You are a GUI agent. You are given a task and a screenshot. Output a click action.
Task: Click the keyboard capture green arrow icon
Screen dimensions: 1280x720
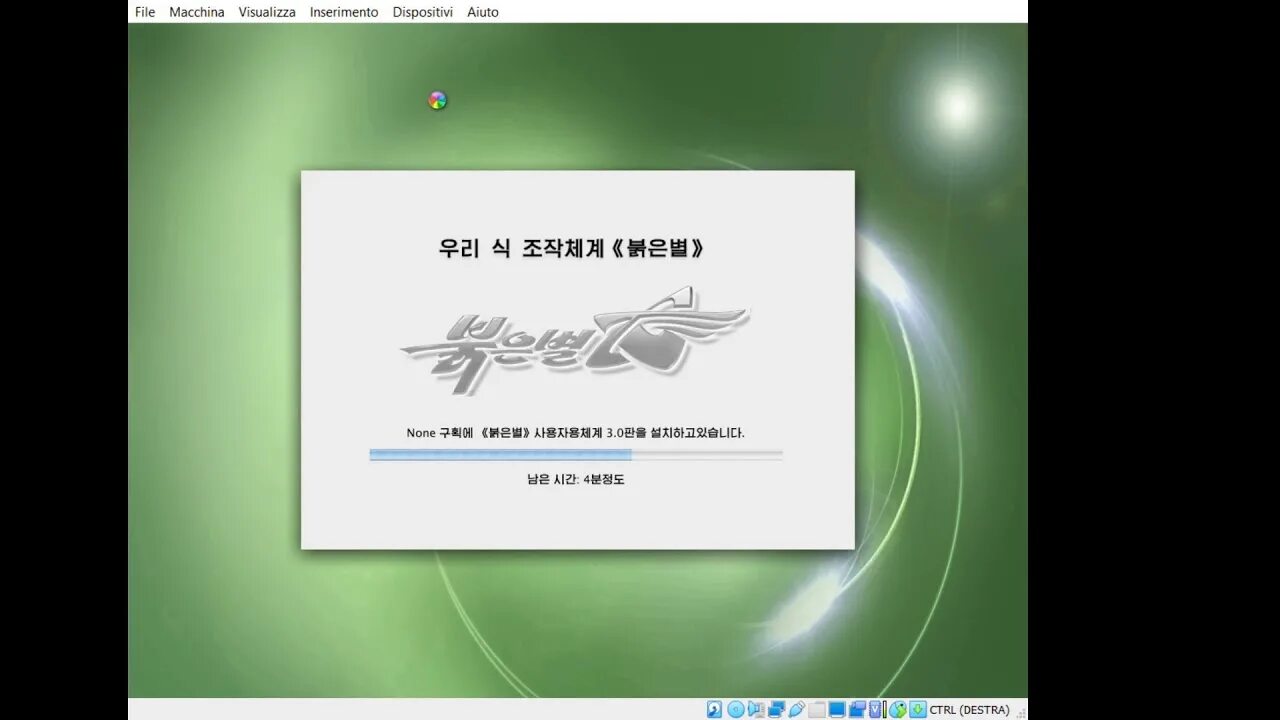tap(917, 709)
